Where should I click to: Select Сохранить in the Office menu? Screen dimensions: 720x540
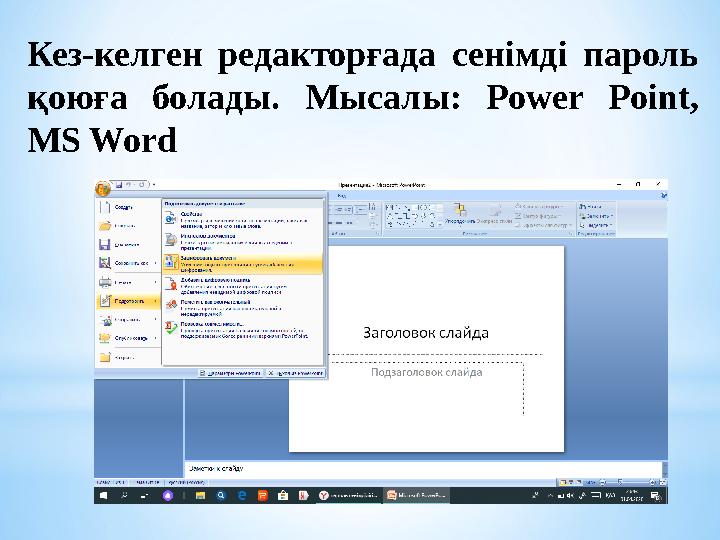(x=128, y=244)
